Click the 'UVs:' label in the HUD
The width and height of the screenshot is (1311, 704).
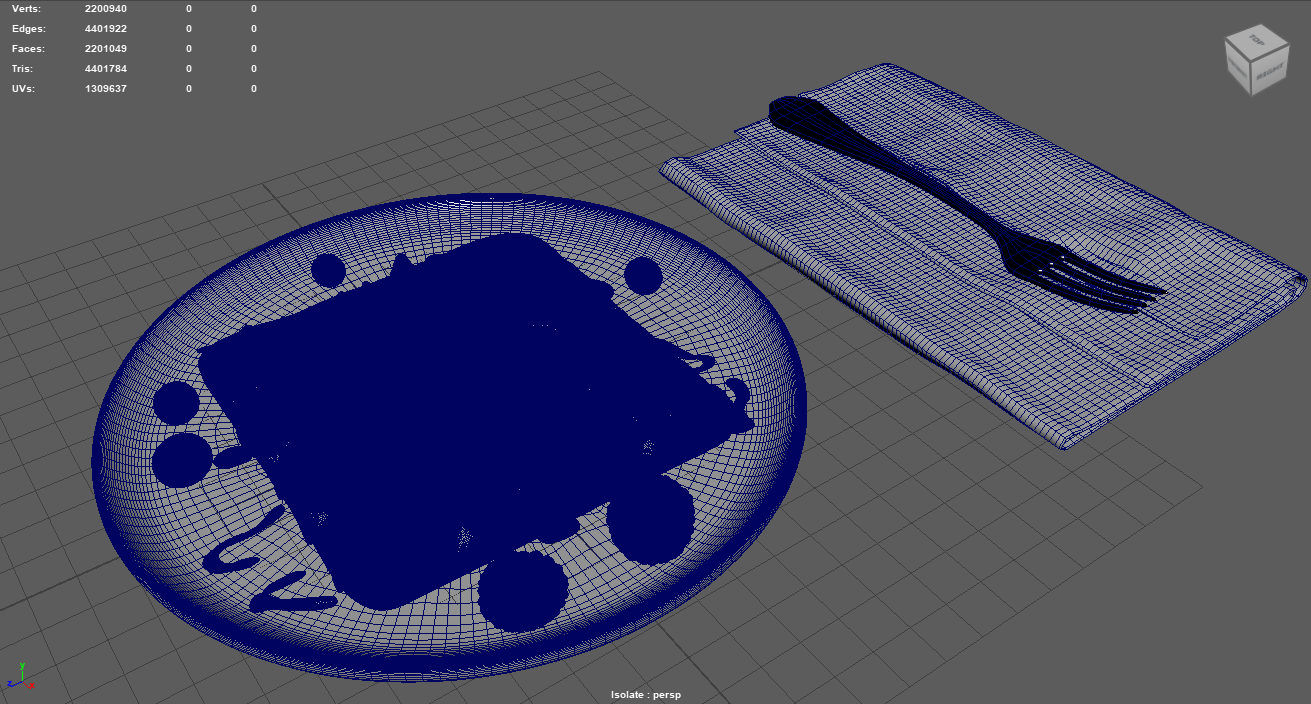click(25, 89)
